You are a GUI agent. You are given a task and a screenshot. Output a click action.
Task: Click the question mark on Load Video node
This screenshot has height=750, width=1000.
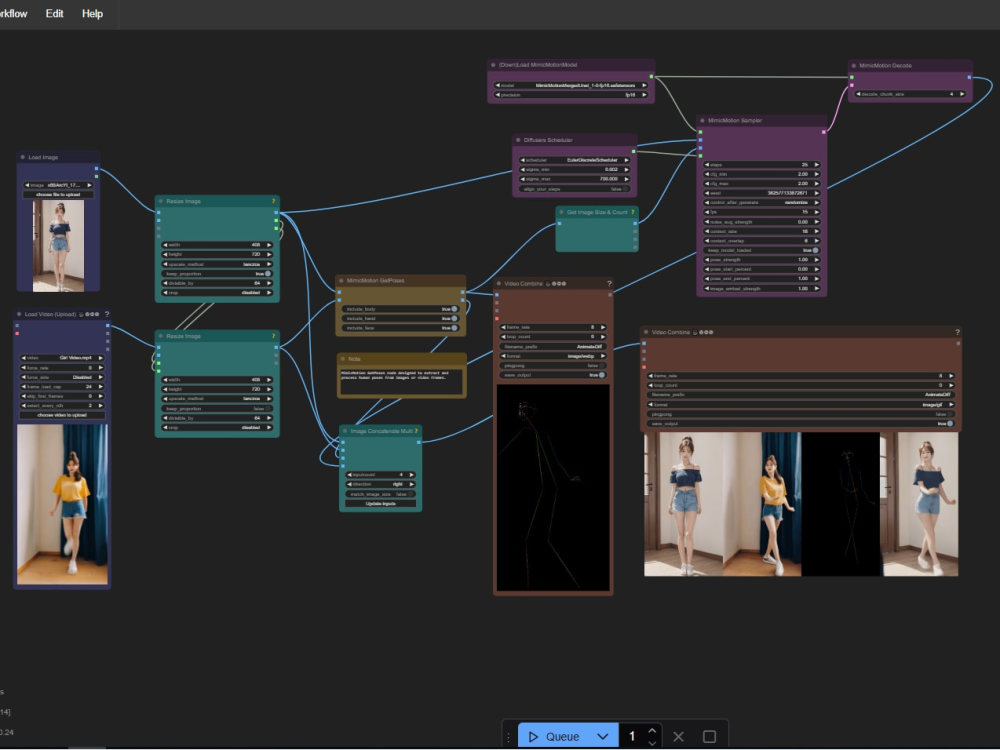coord(107,314)
